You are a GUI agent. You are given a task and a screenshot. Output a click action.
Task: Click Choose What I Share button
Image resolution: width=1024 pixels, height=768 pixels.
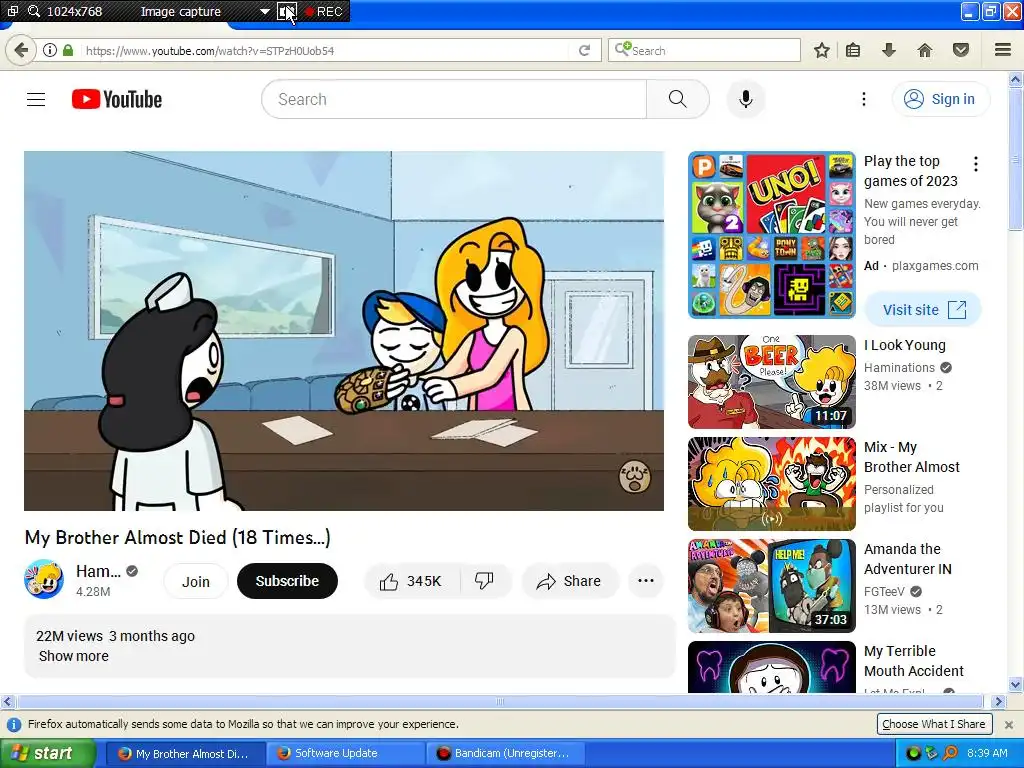pos(934,724)
